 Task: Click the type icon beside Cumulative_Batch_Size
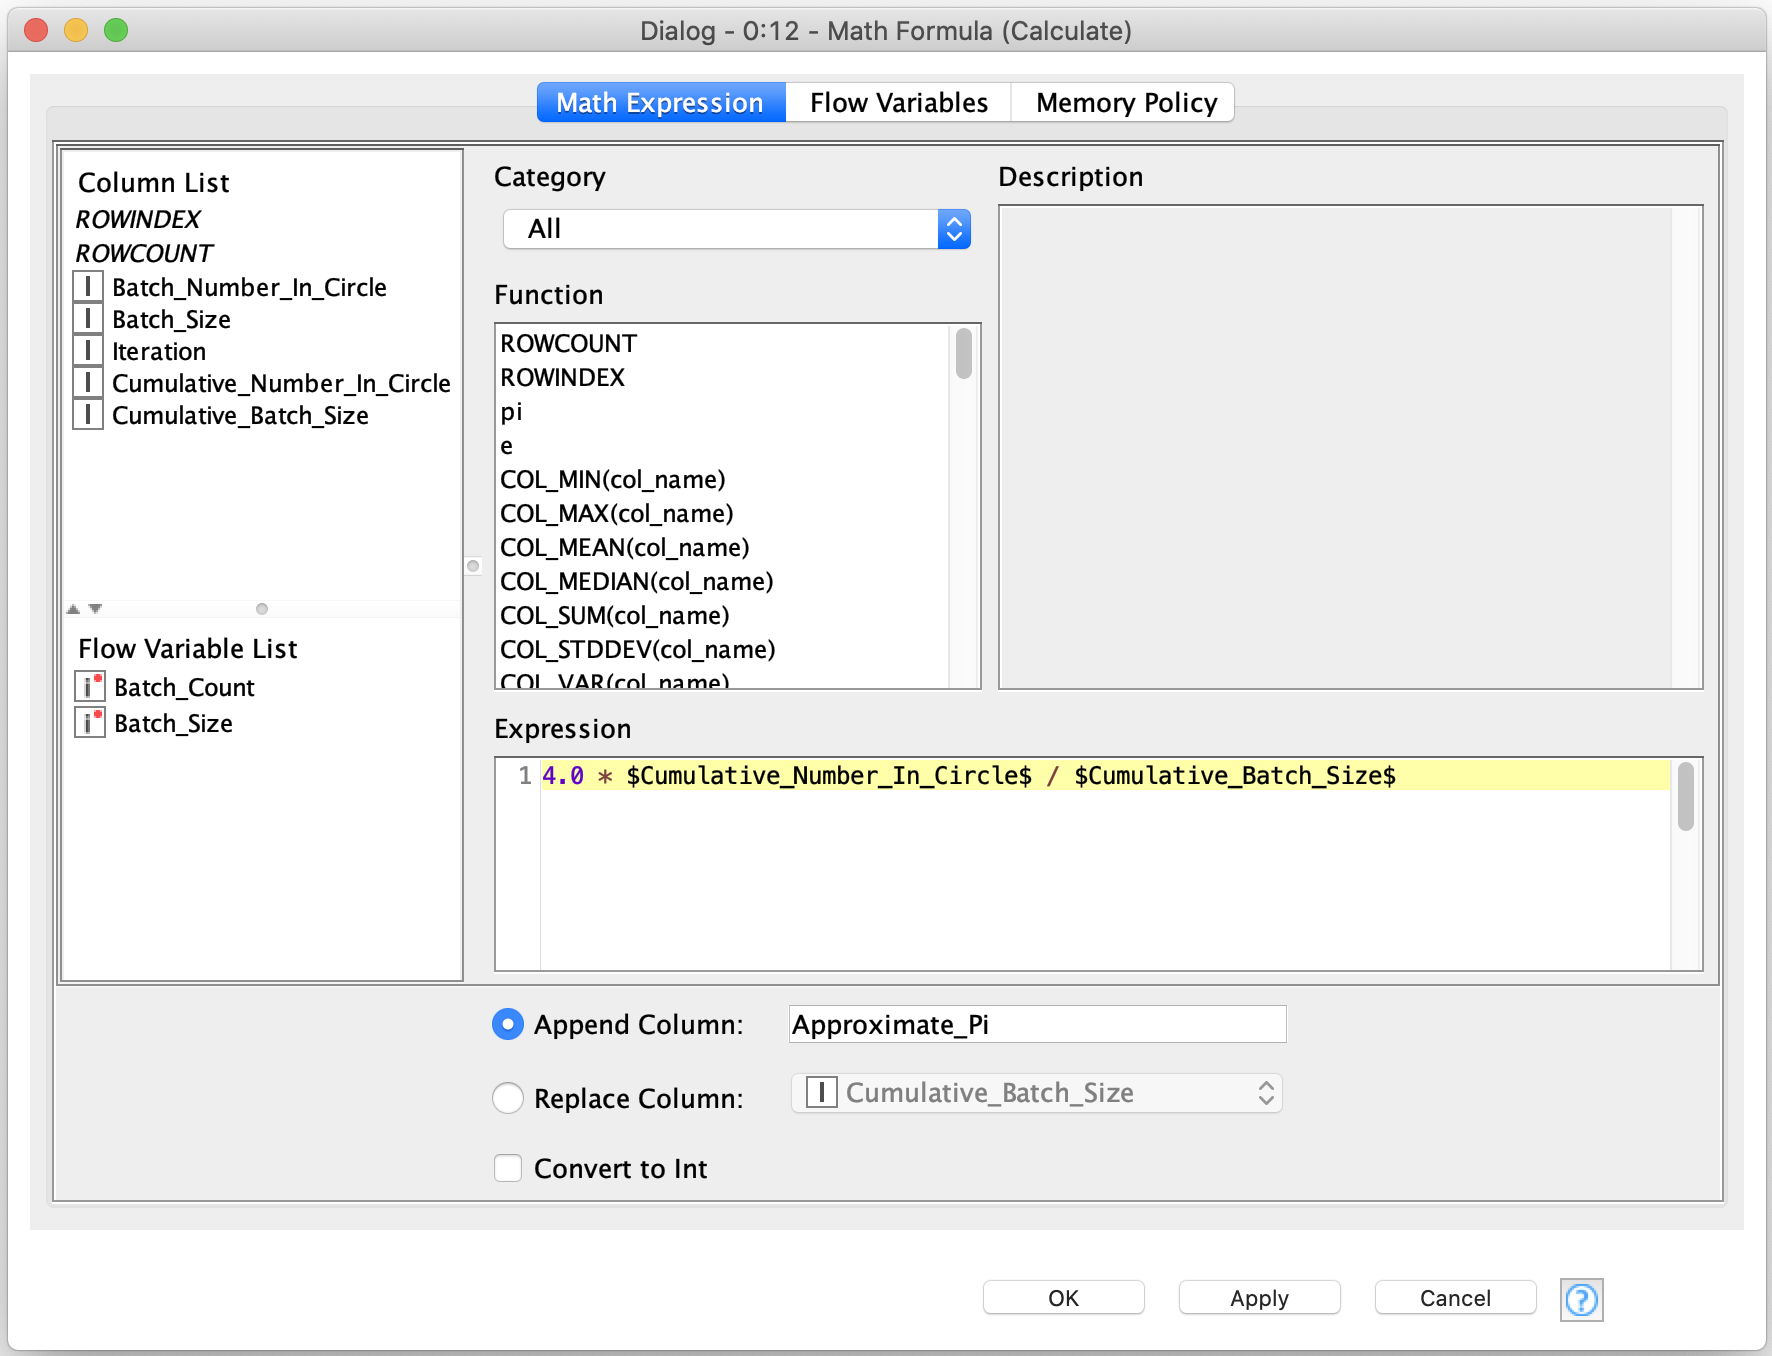point(88,415)
